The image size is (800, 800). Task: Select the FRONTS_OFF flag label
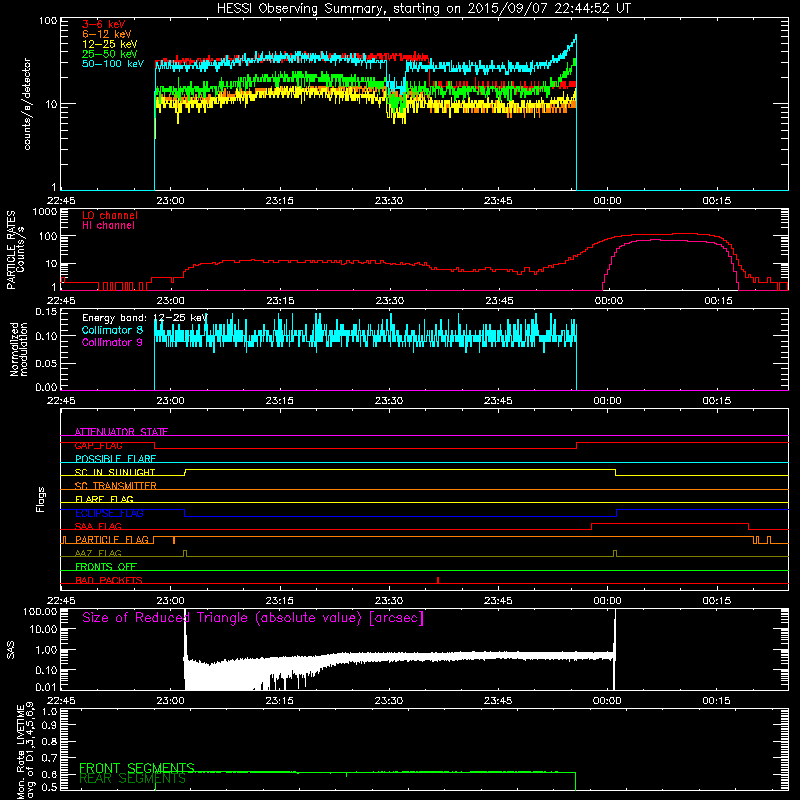106,566
